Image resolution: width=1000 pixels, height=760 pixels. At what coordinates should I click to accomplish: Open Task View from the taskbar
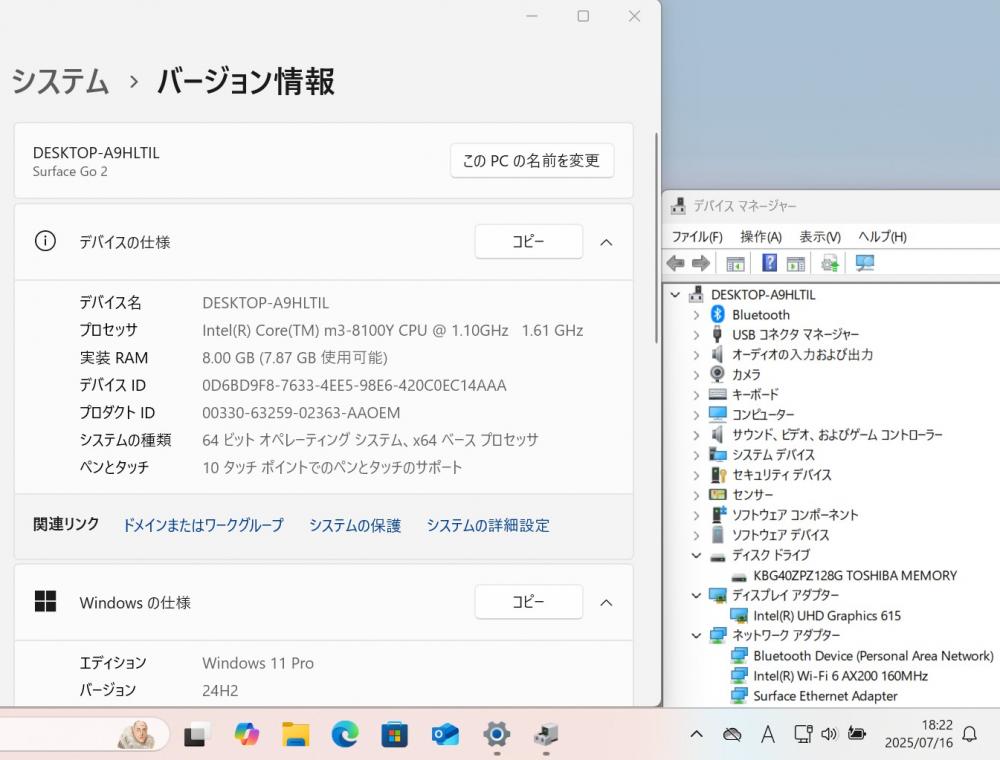click(198, 734)
